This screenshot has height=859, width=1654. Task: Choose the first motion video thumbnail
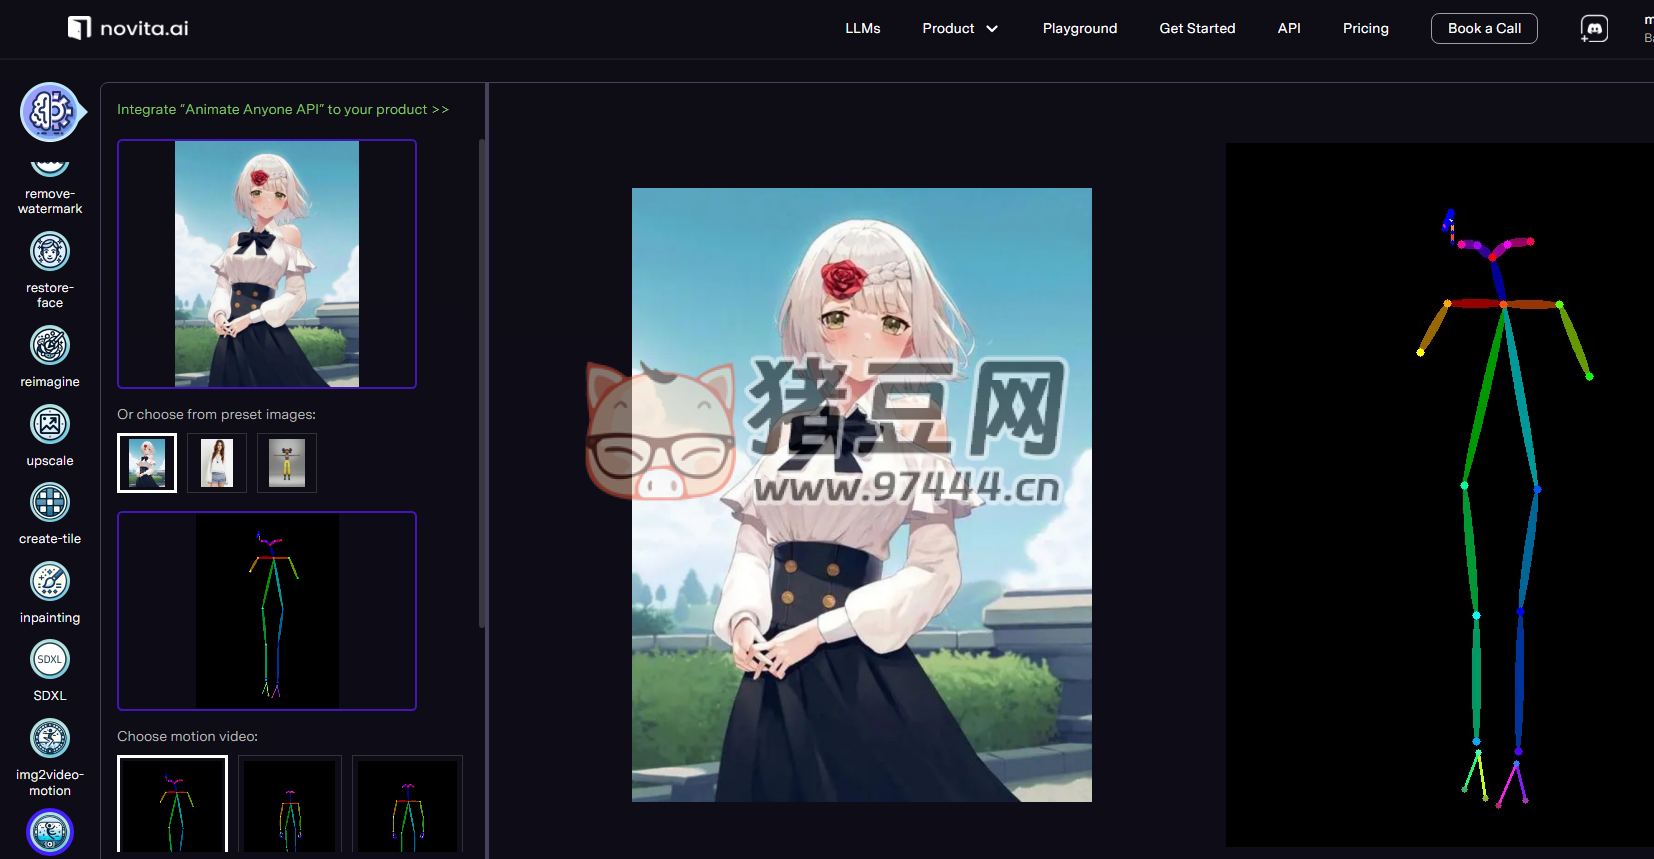pos(172,805)
